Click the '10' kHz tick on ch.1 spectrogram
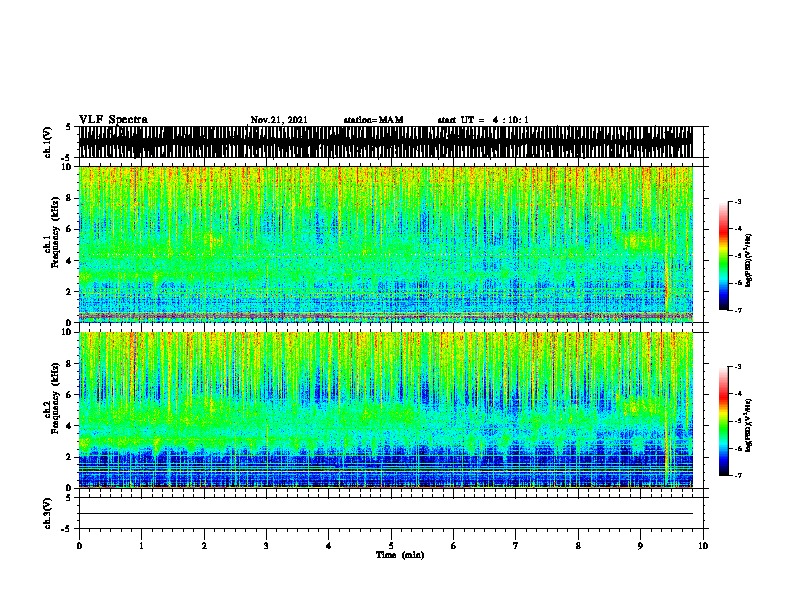The width and height of the screenshot is (792, 612). click(x=67, y=167)
